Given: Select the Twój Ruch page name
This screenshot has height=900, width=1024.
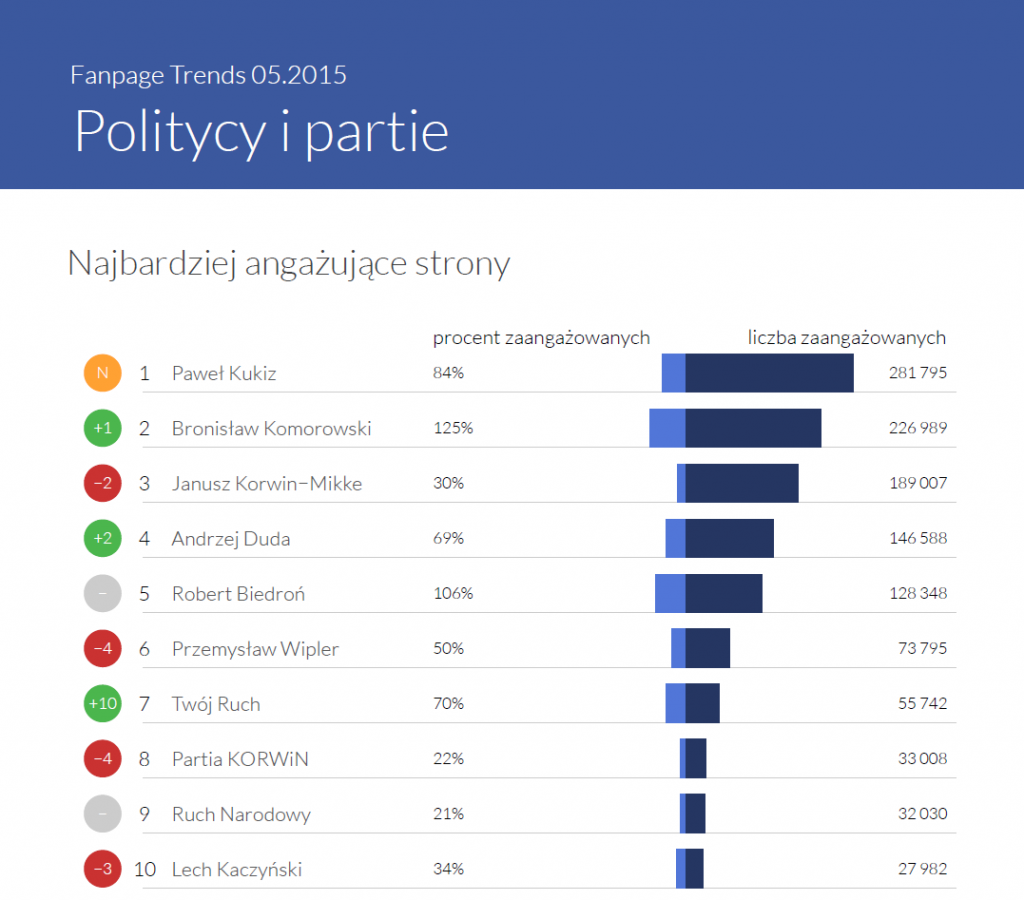Looking at the screenshot, I should tap(216, 704).
